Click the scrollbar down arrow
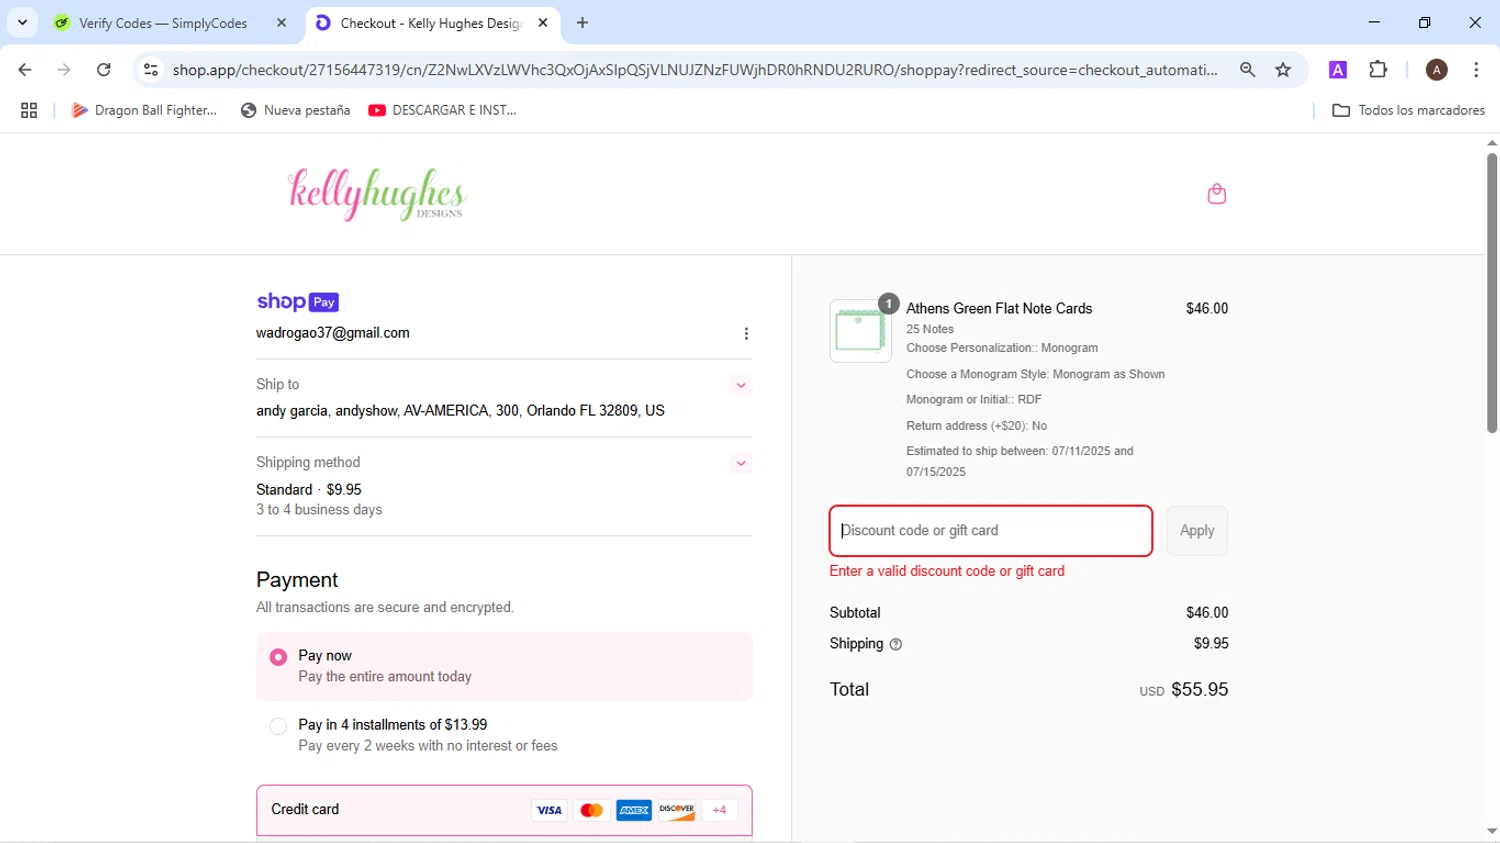The height and width of the screenshot is (843, 1500). tap(1492, 832)
